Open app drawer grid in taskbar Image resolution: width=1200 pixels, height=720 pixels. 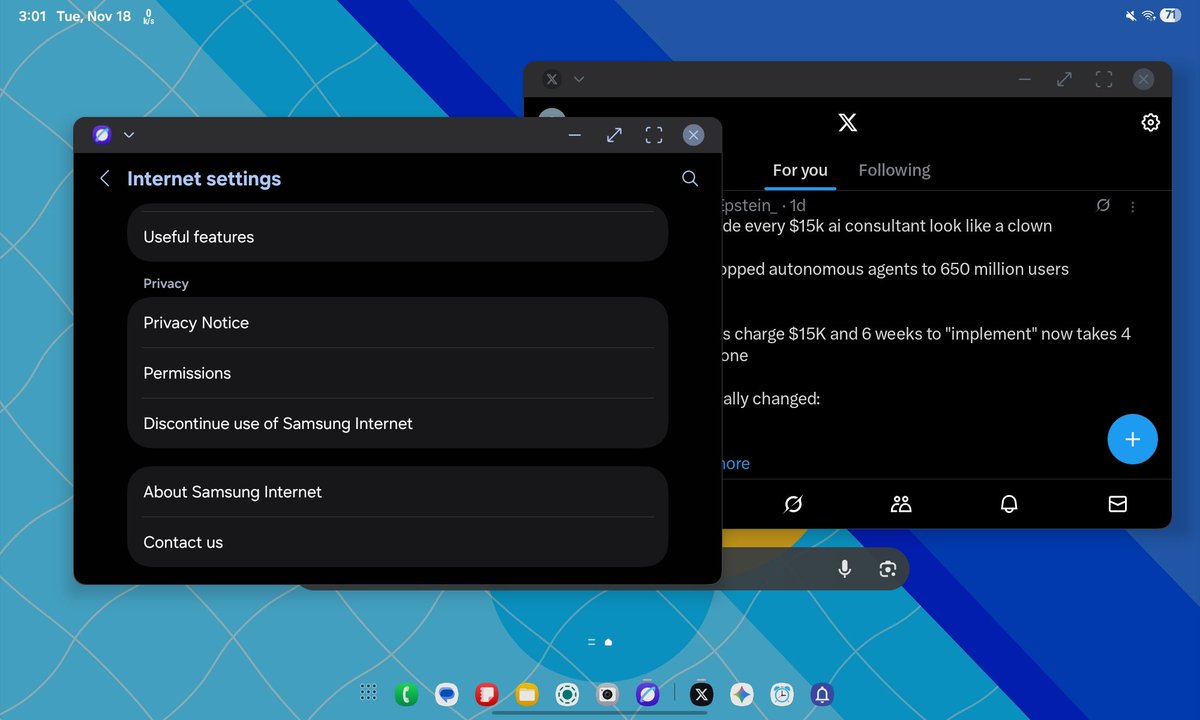tap(368, 693)
